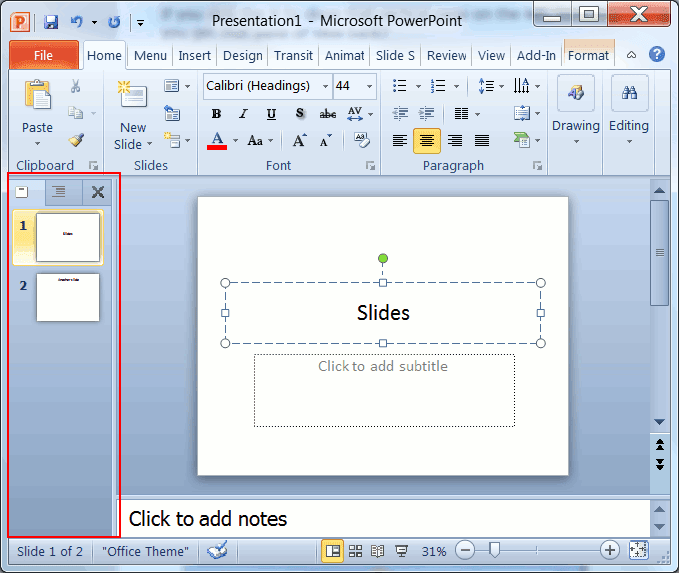Apply text shadow with S icon
This screenshot has height=573, width=679.
point(300,113)
